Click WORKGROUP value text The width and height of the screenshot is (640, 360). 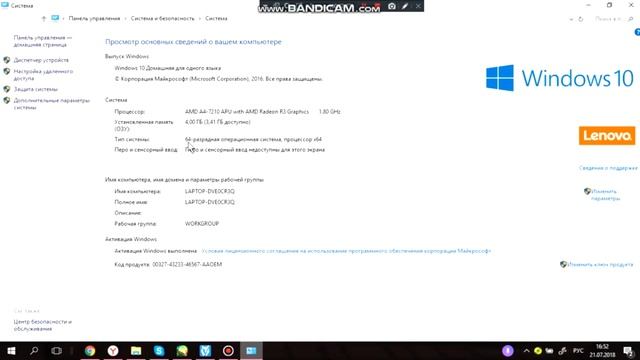coord(202,224)
